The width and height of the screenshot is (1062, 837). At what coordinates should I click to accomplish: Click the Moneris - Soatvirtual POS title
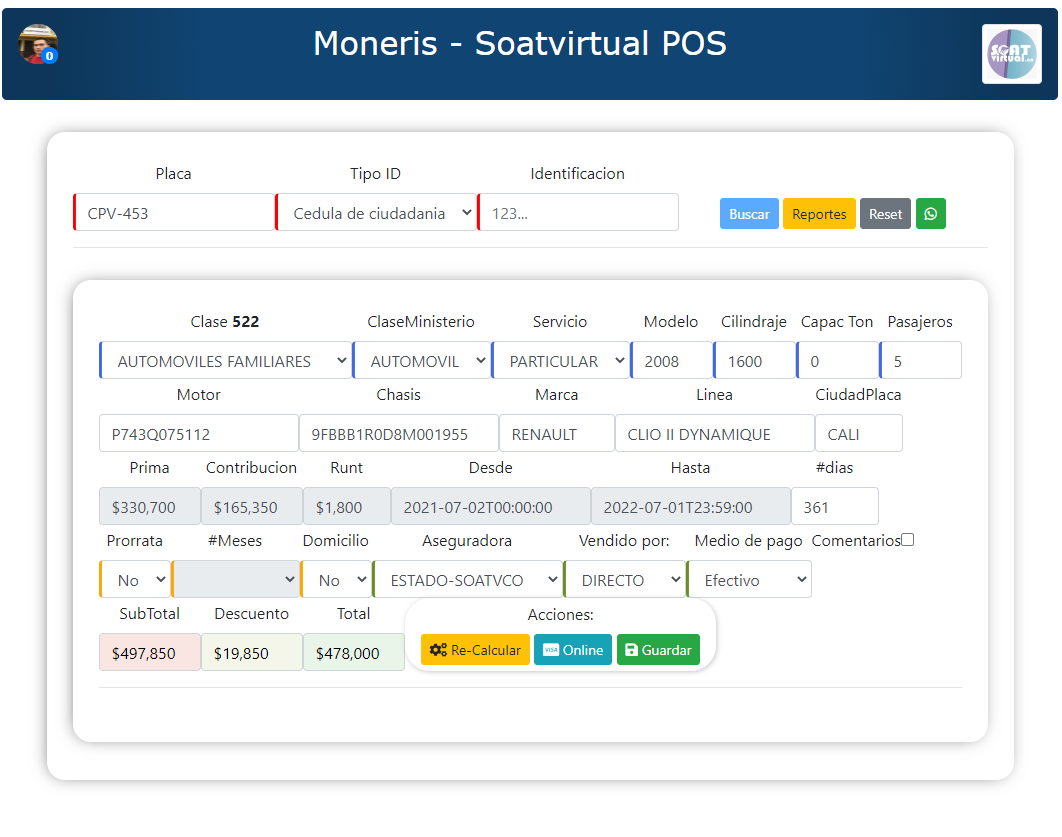[x=519, y=43]
